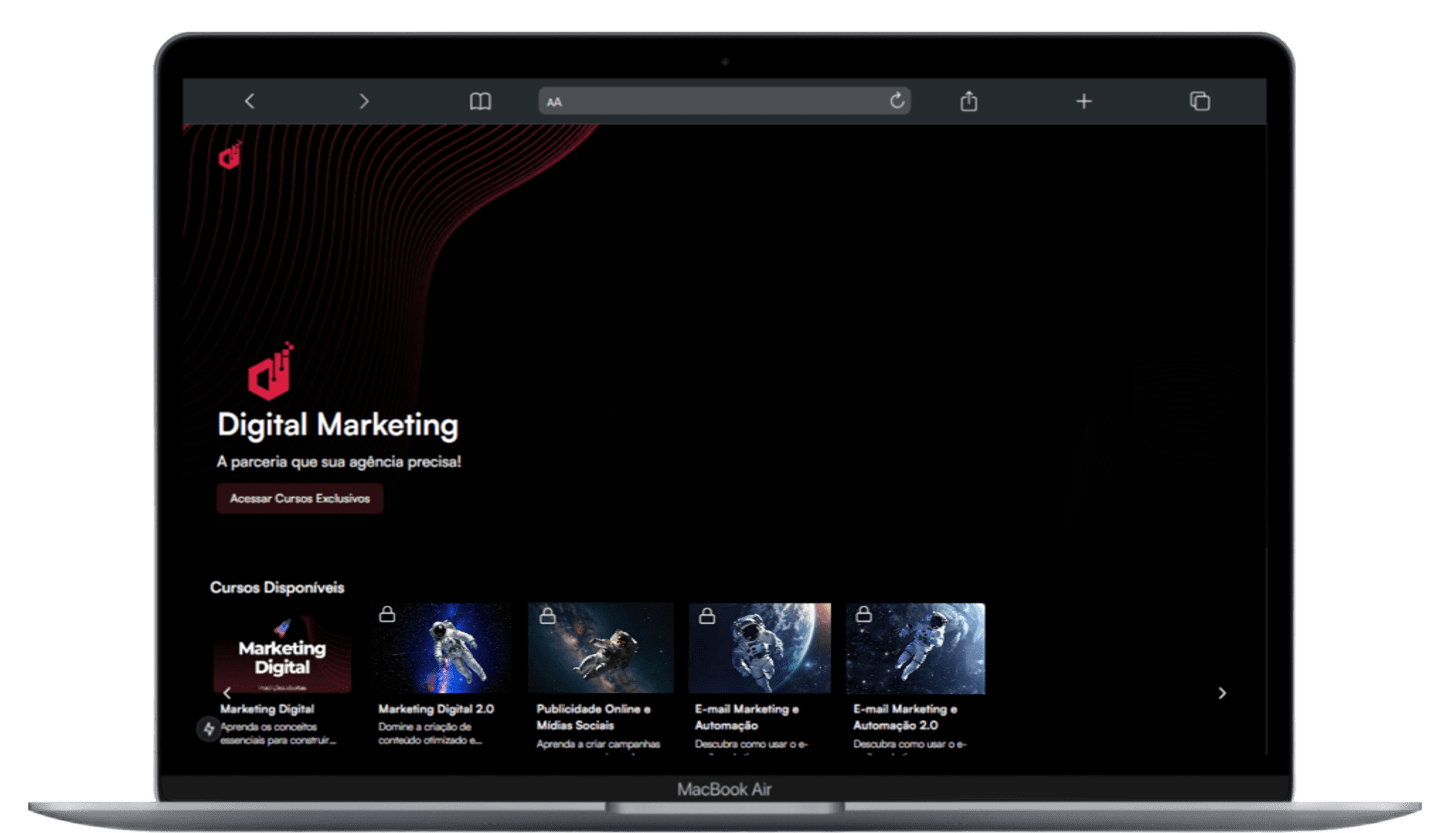Select the Marketing Digital course thumbnail
The width and height of the screenshot is (1450, 833).
tap(282, 650)
